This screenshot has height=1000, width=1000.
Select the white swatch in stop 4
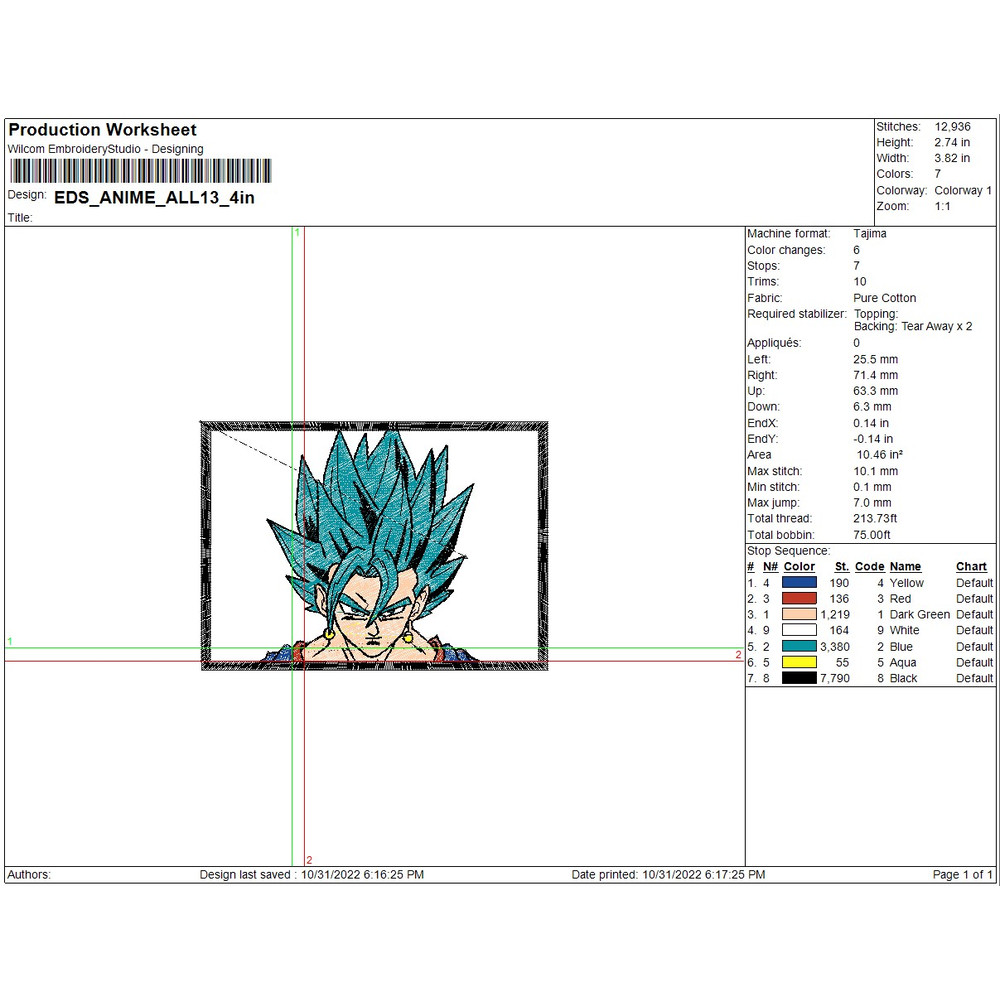(799, 630)
